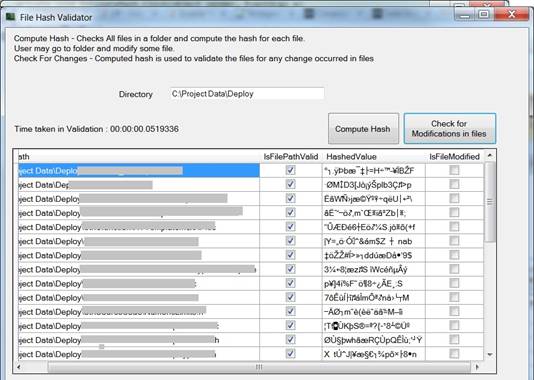Uncheck IsFilePathValid in the highlighted first row

290,170
